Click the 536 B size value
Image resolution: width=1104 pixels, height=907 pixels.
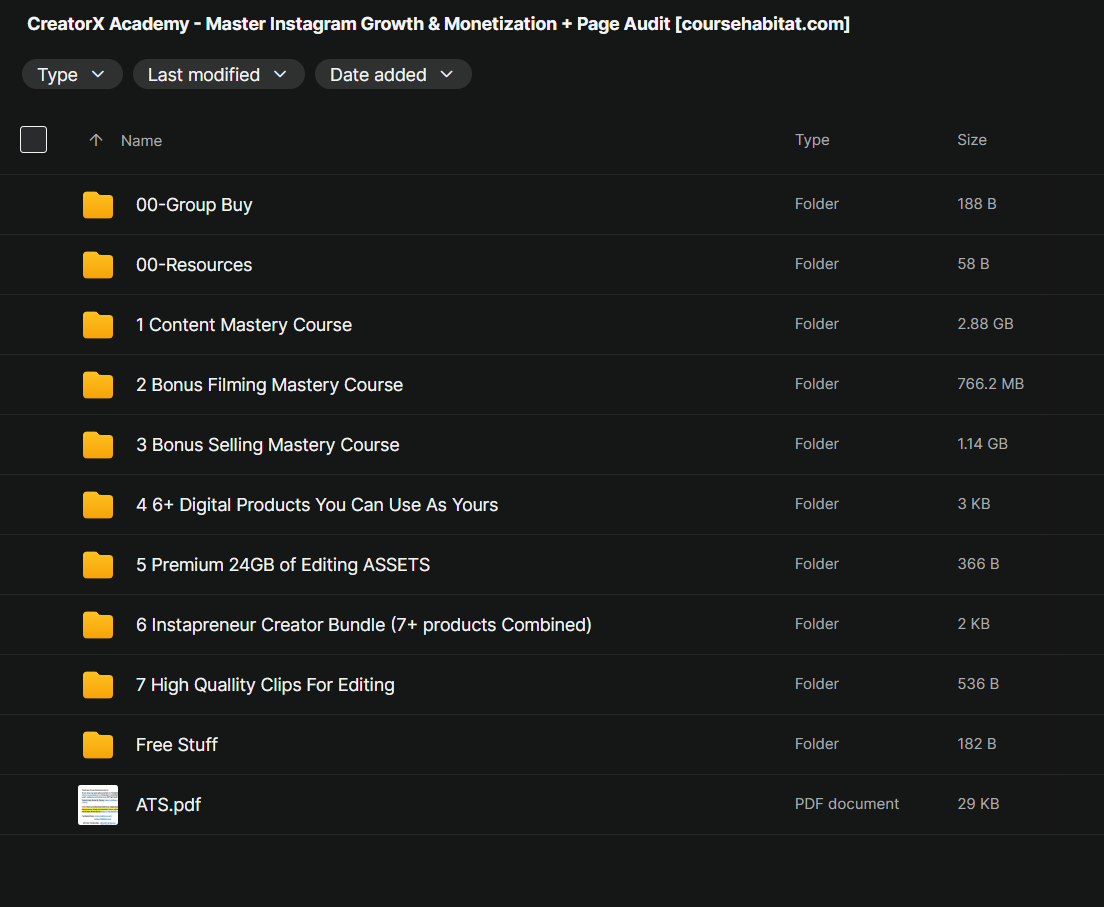(978, 683)
